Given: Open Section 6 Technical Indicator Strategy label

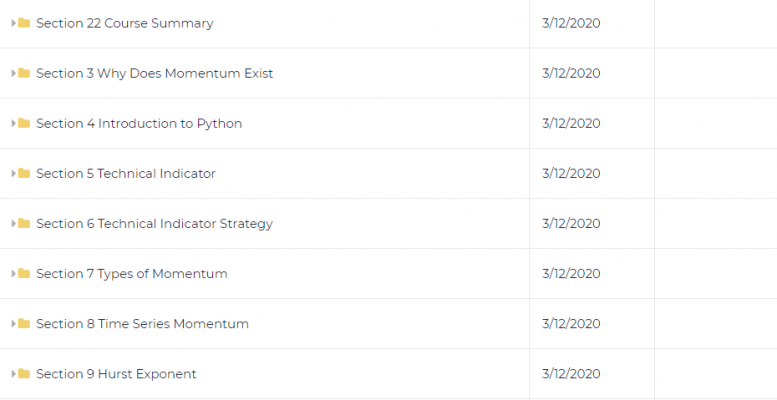Looking at the screenshot, I should (154, 224).
